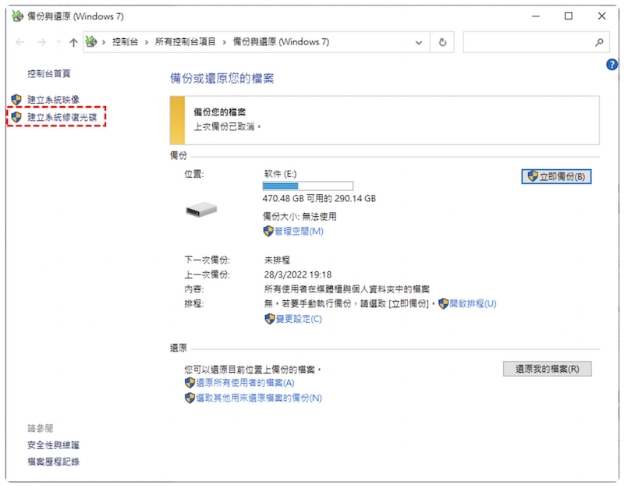Select 所有控制台項目 in the breadcrumb
624x486 pixels.
pyautogui.click(x=185, y=42)
